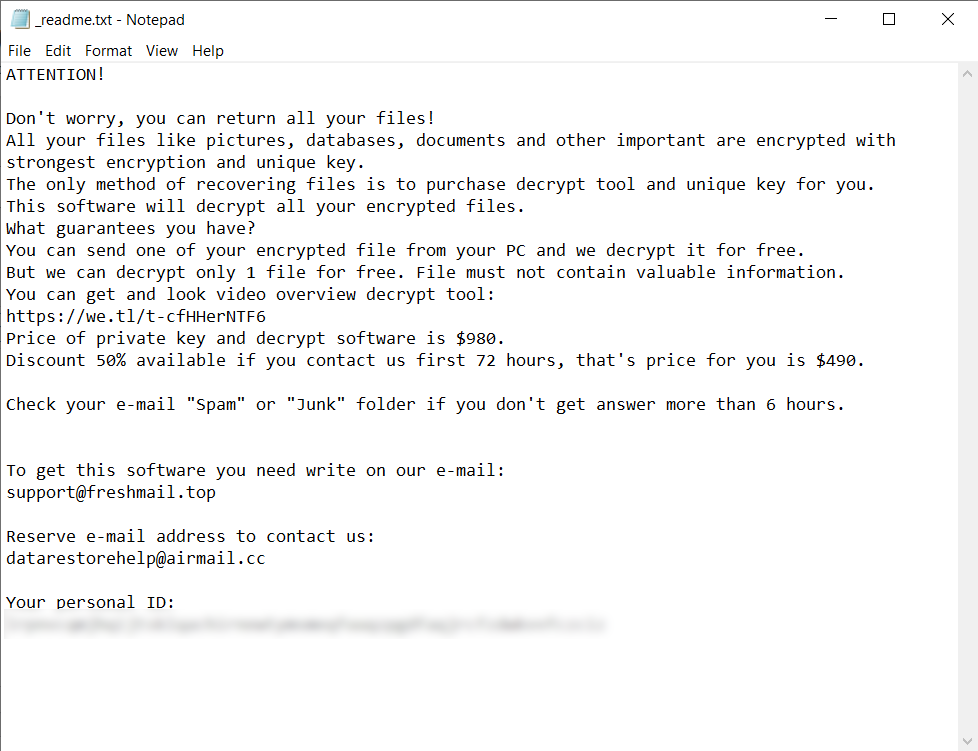Viewport: 978px width, 751px height.
Task: Click the we.tl video overview URL
Action: point(136,316)
